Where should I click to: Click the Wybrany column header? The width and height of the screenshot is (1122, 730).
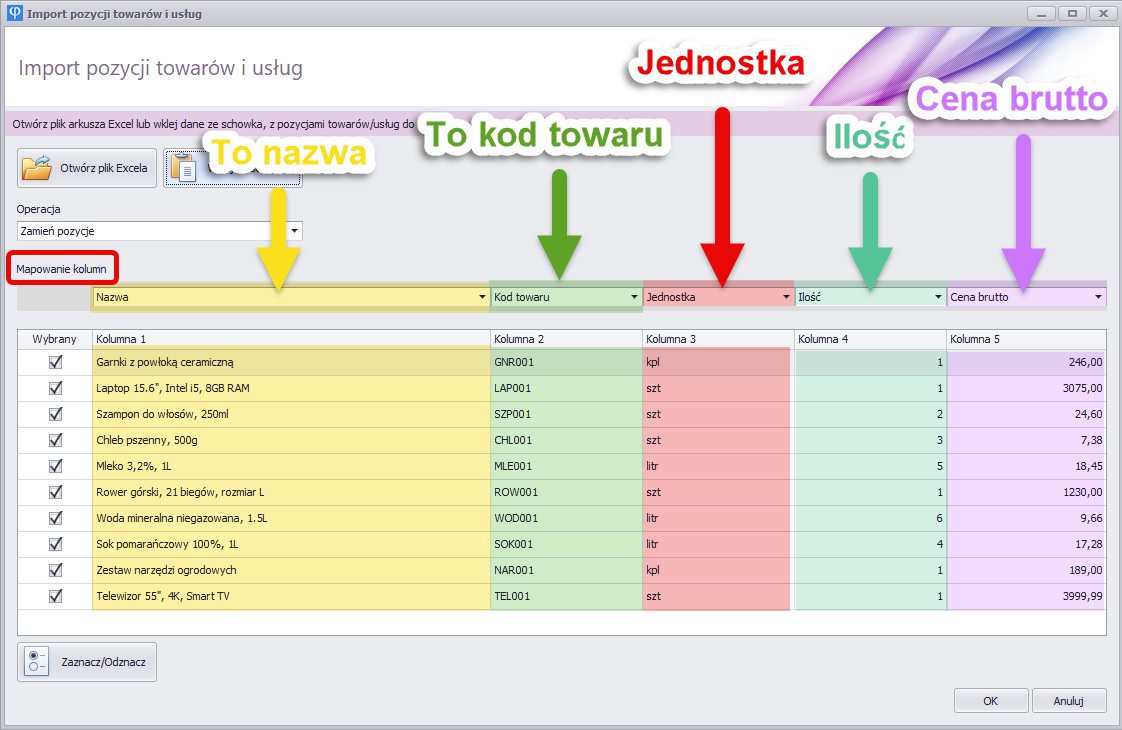(x=54, y=339)
